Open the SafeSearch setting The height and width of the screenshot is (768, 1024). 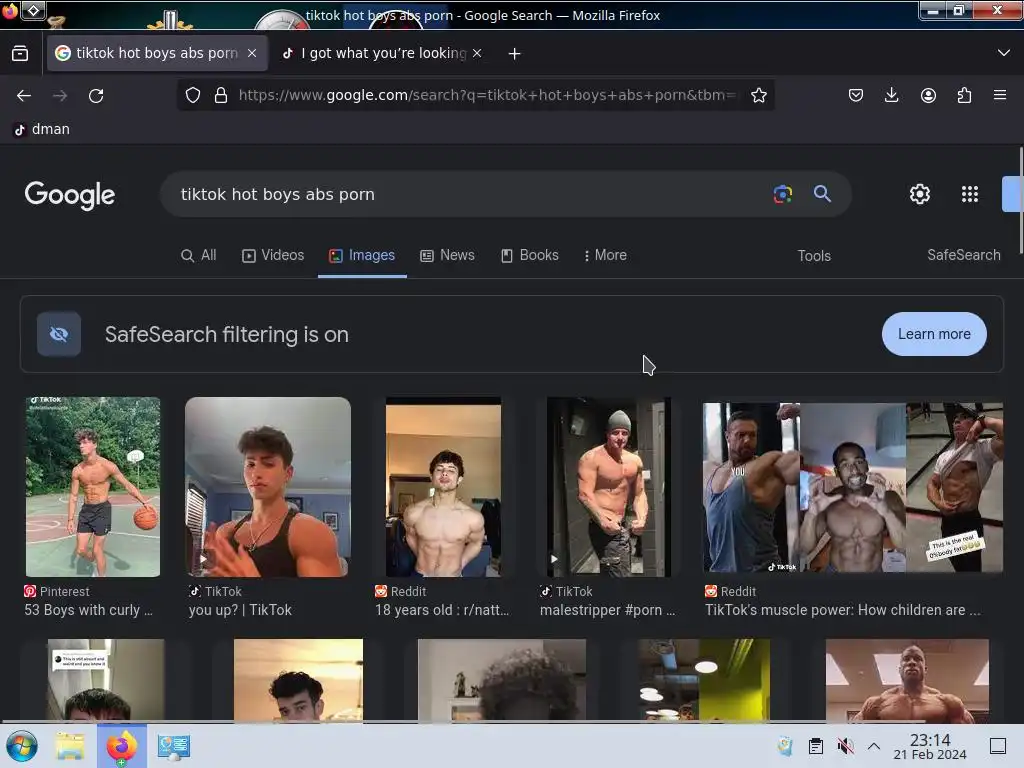coord(963,255)
